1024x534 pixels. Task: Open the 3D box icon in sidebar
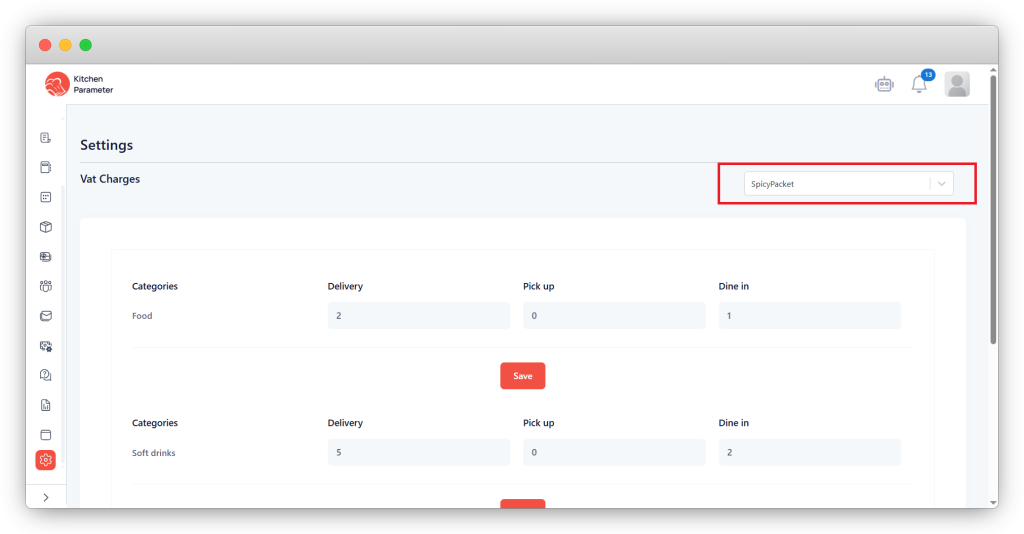45,227
